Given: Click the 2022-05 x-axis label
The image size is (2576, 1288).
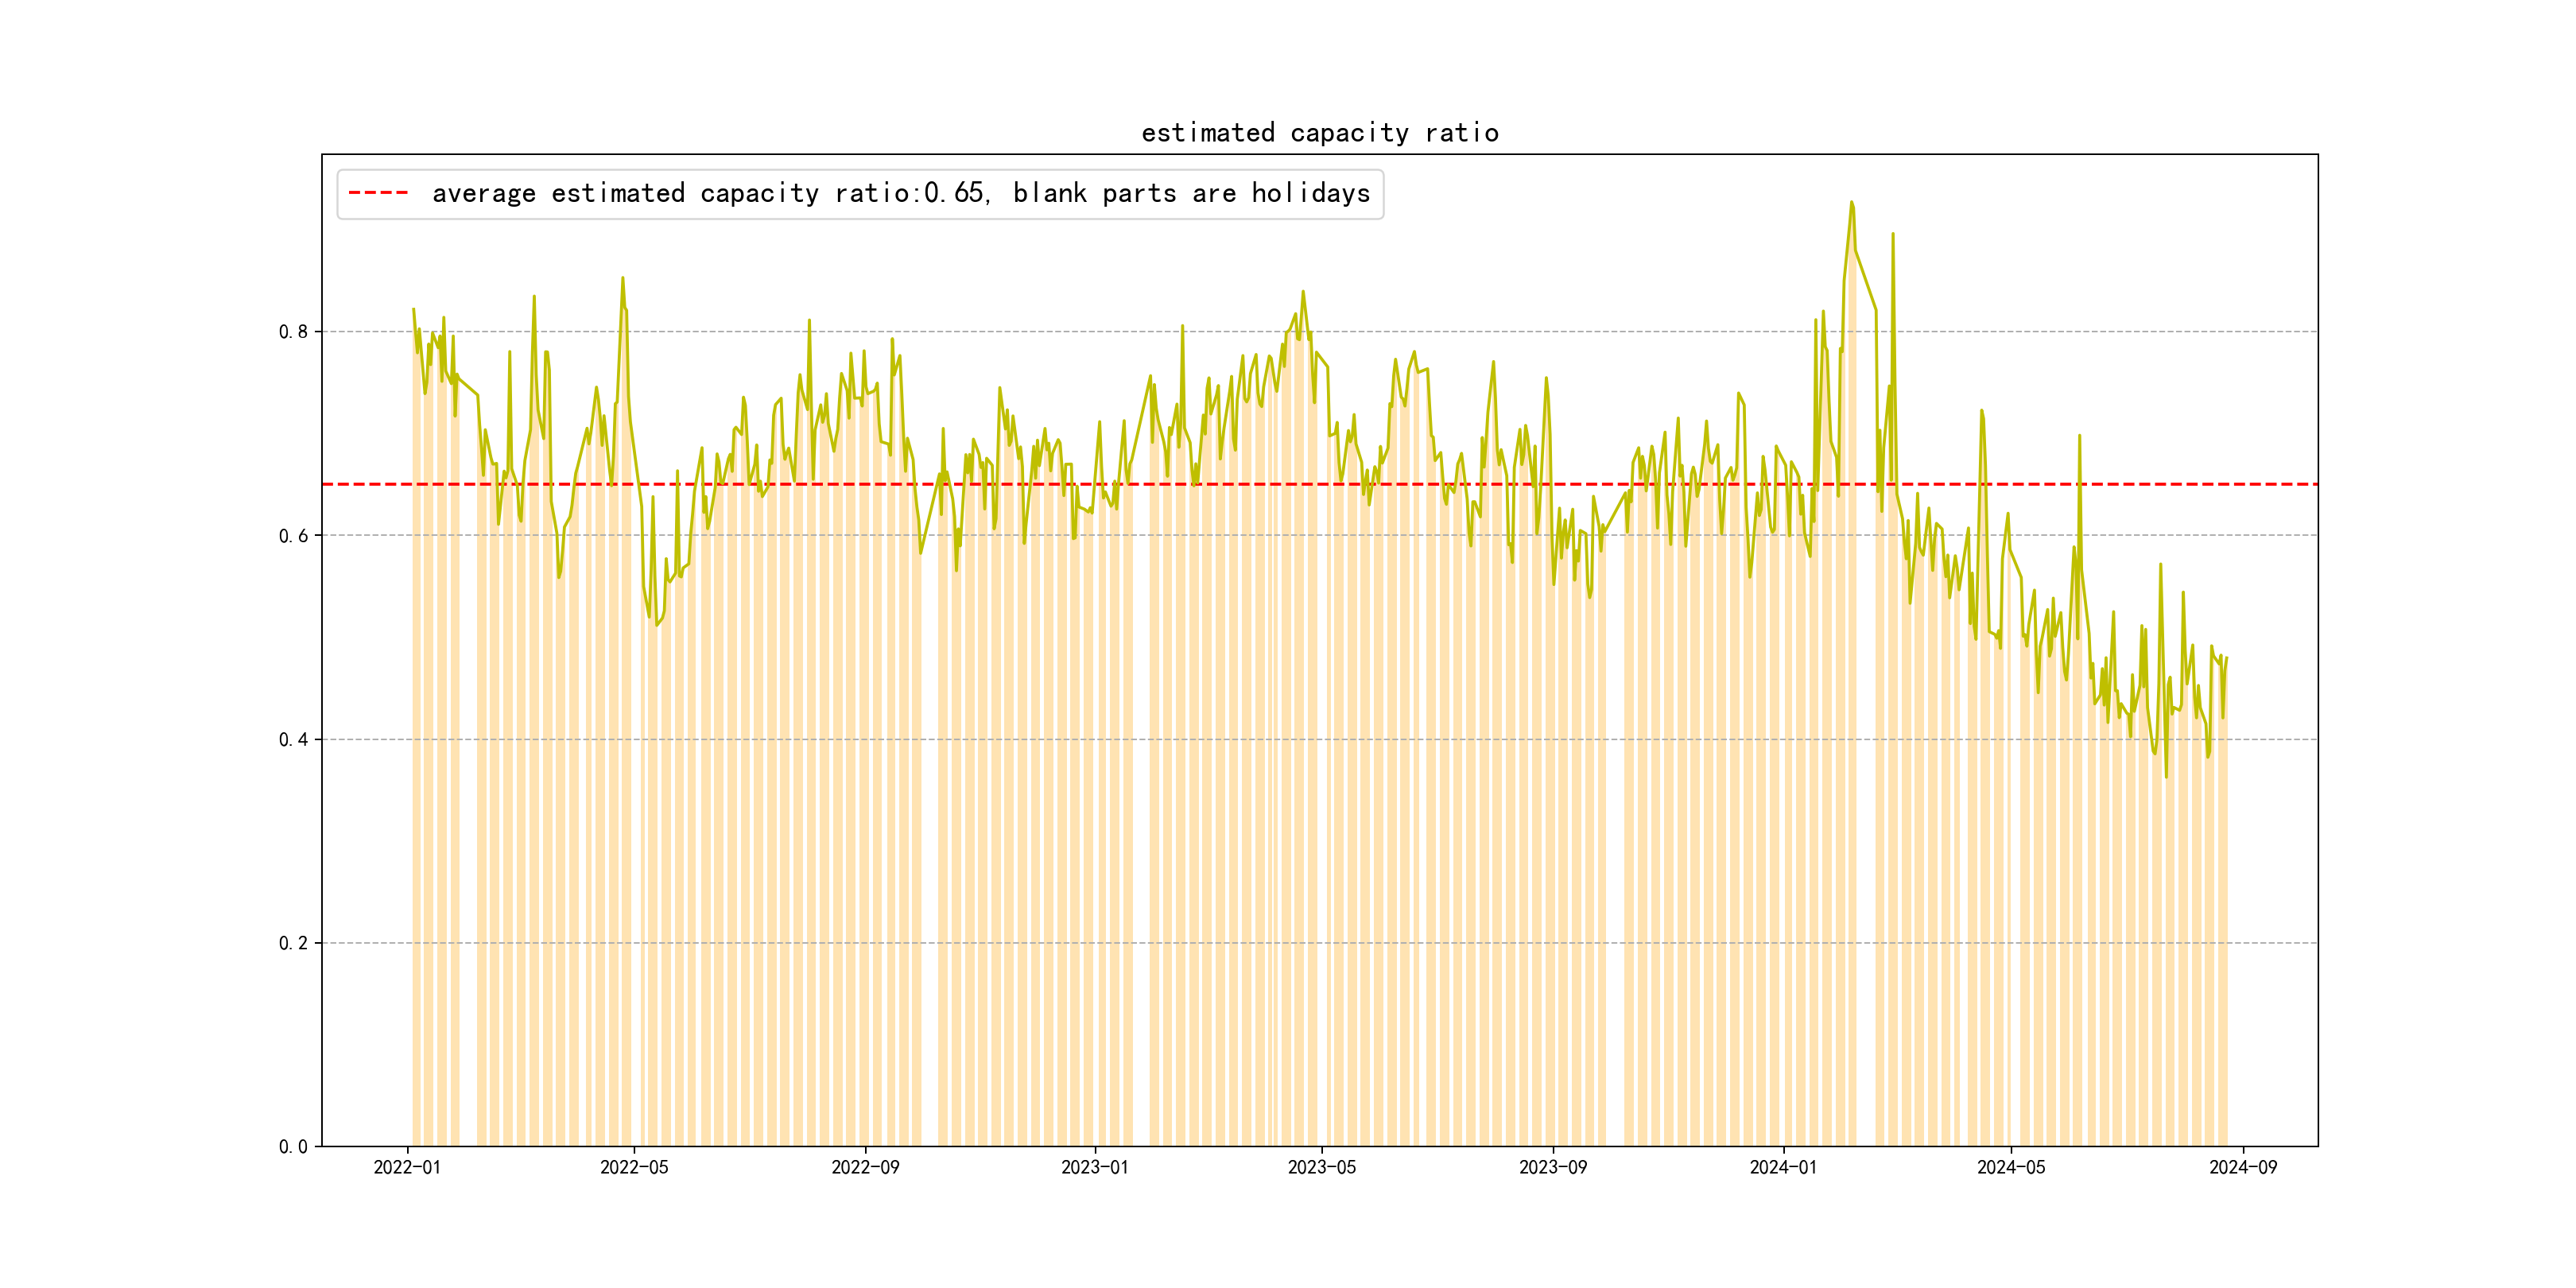Looking at the screenshot, I should 634,1167.
